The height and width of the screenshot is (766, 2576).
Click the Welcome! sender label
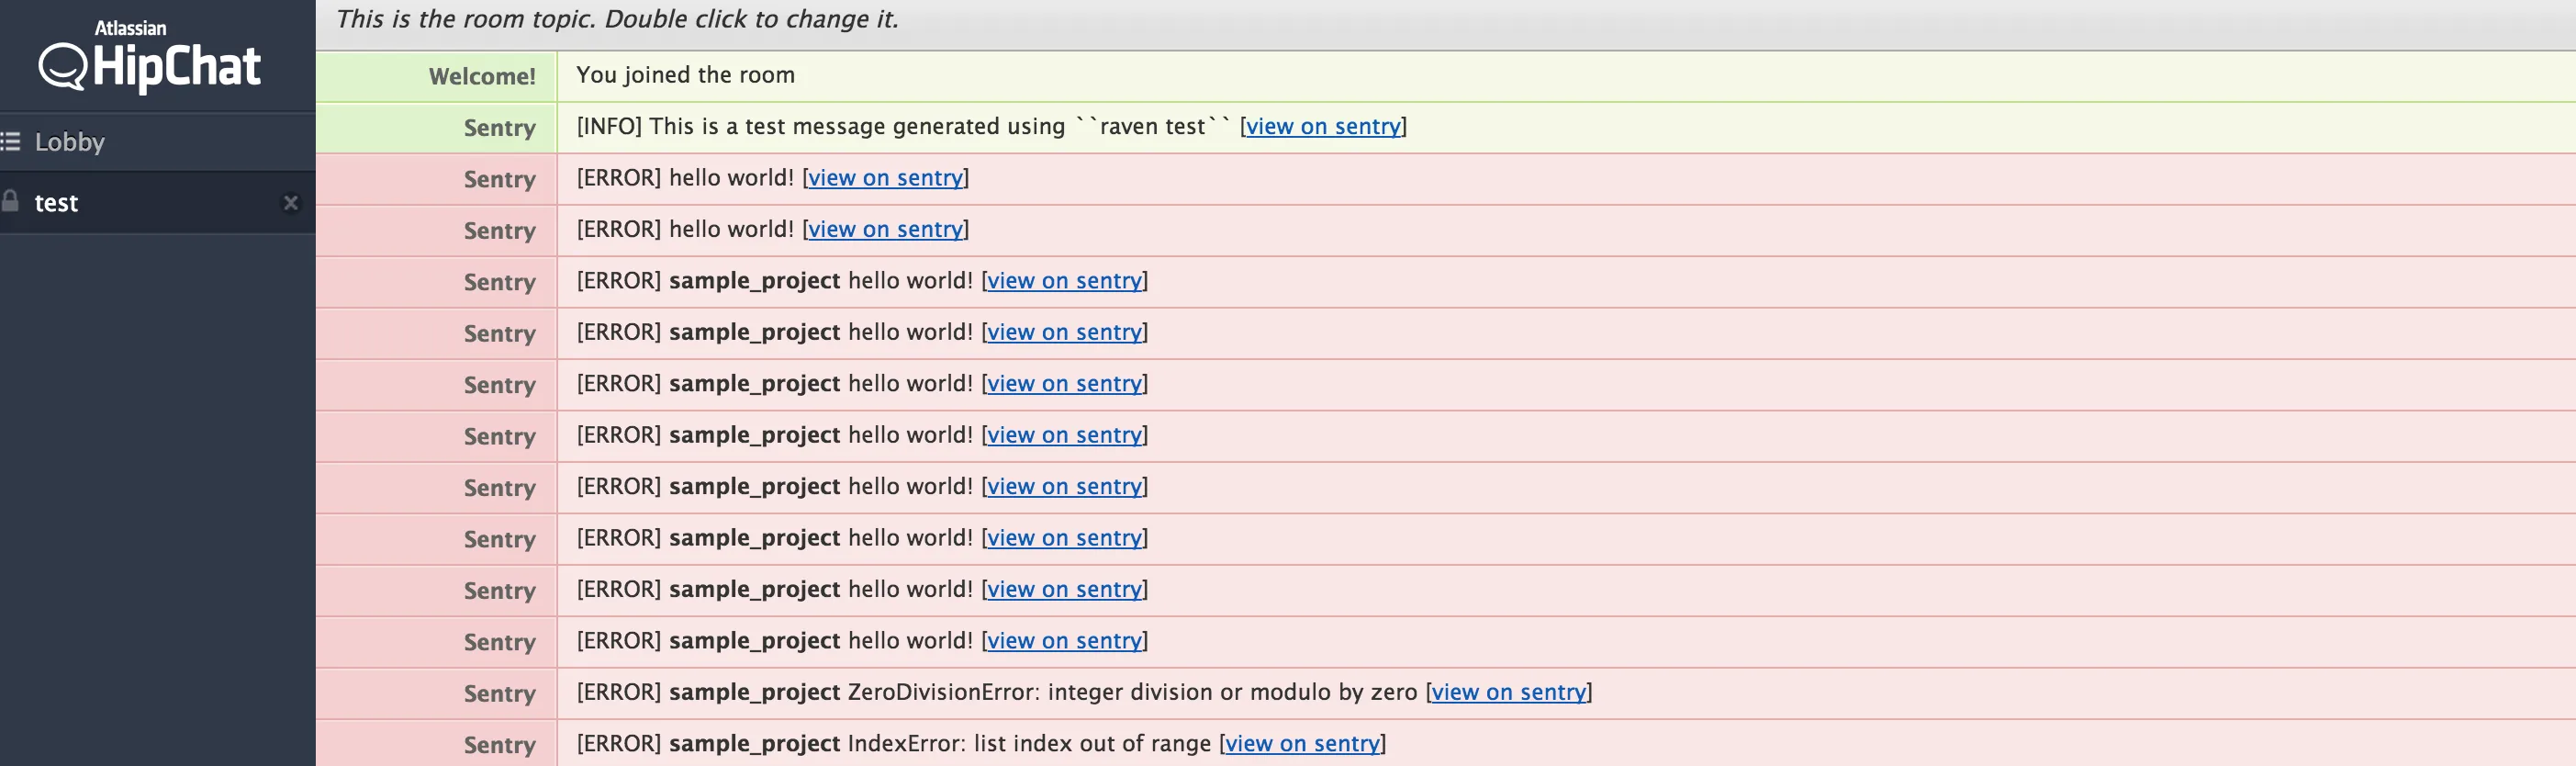tap(482, 77)
